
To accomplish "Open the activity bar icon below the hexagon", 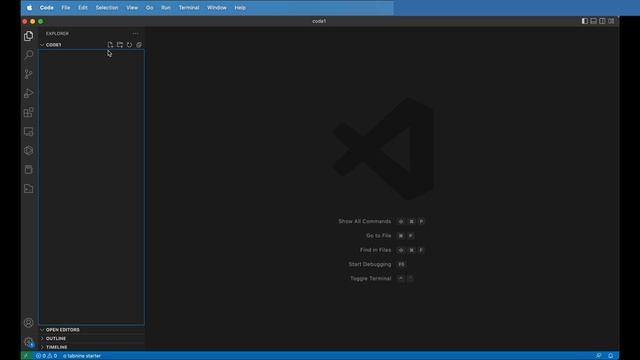I will click(29, 170).
